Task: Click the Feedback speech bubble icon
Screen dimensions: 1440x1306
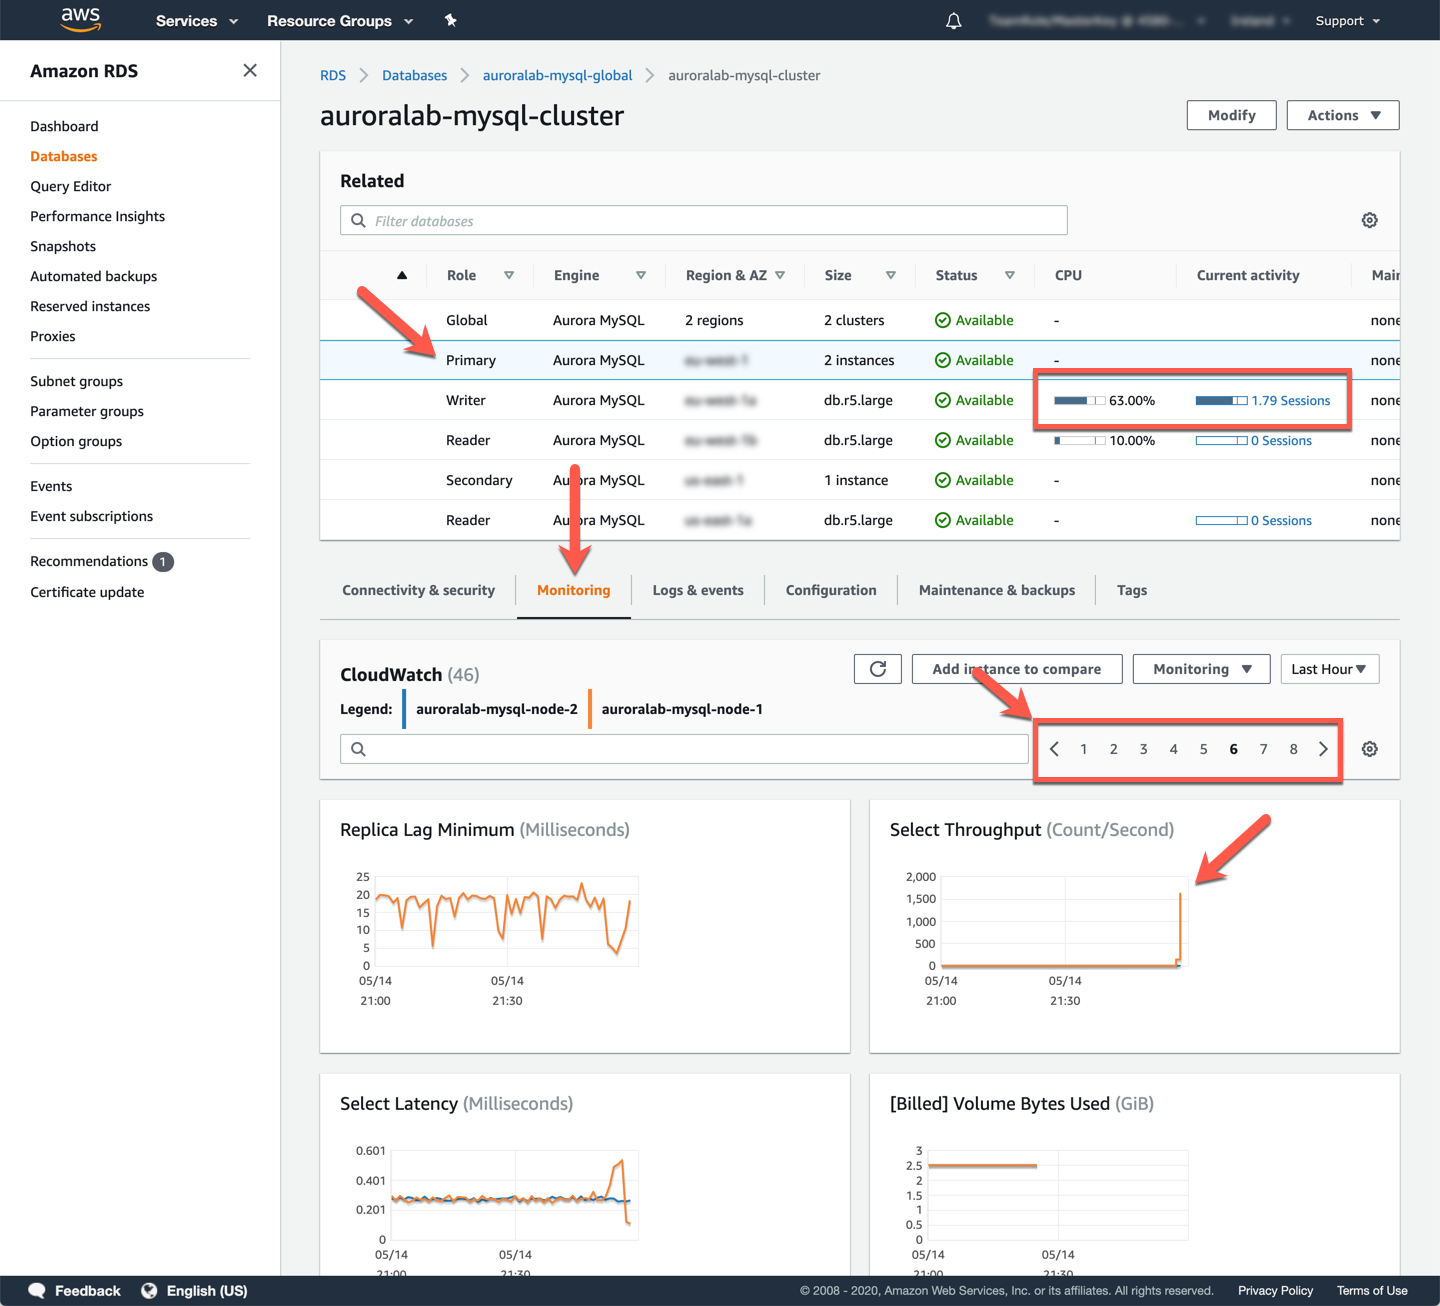Action: (37, 1291)
